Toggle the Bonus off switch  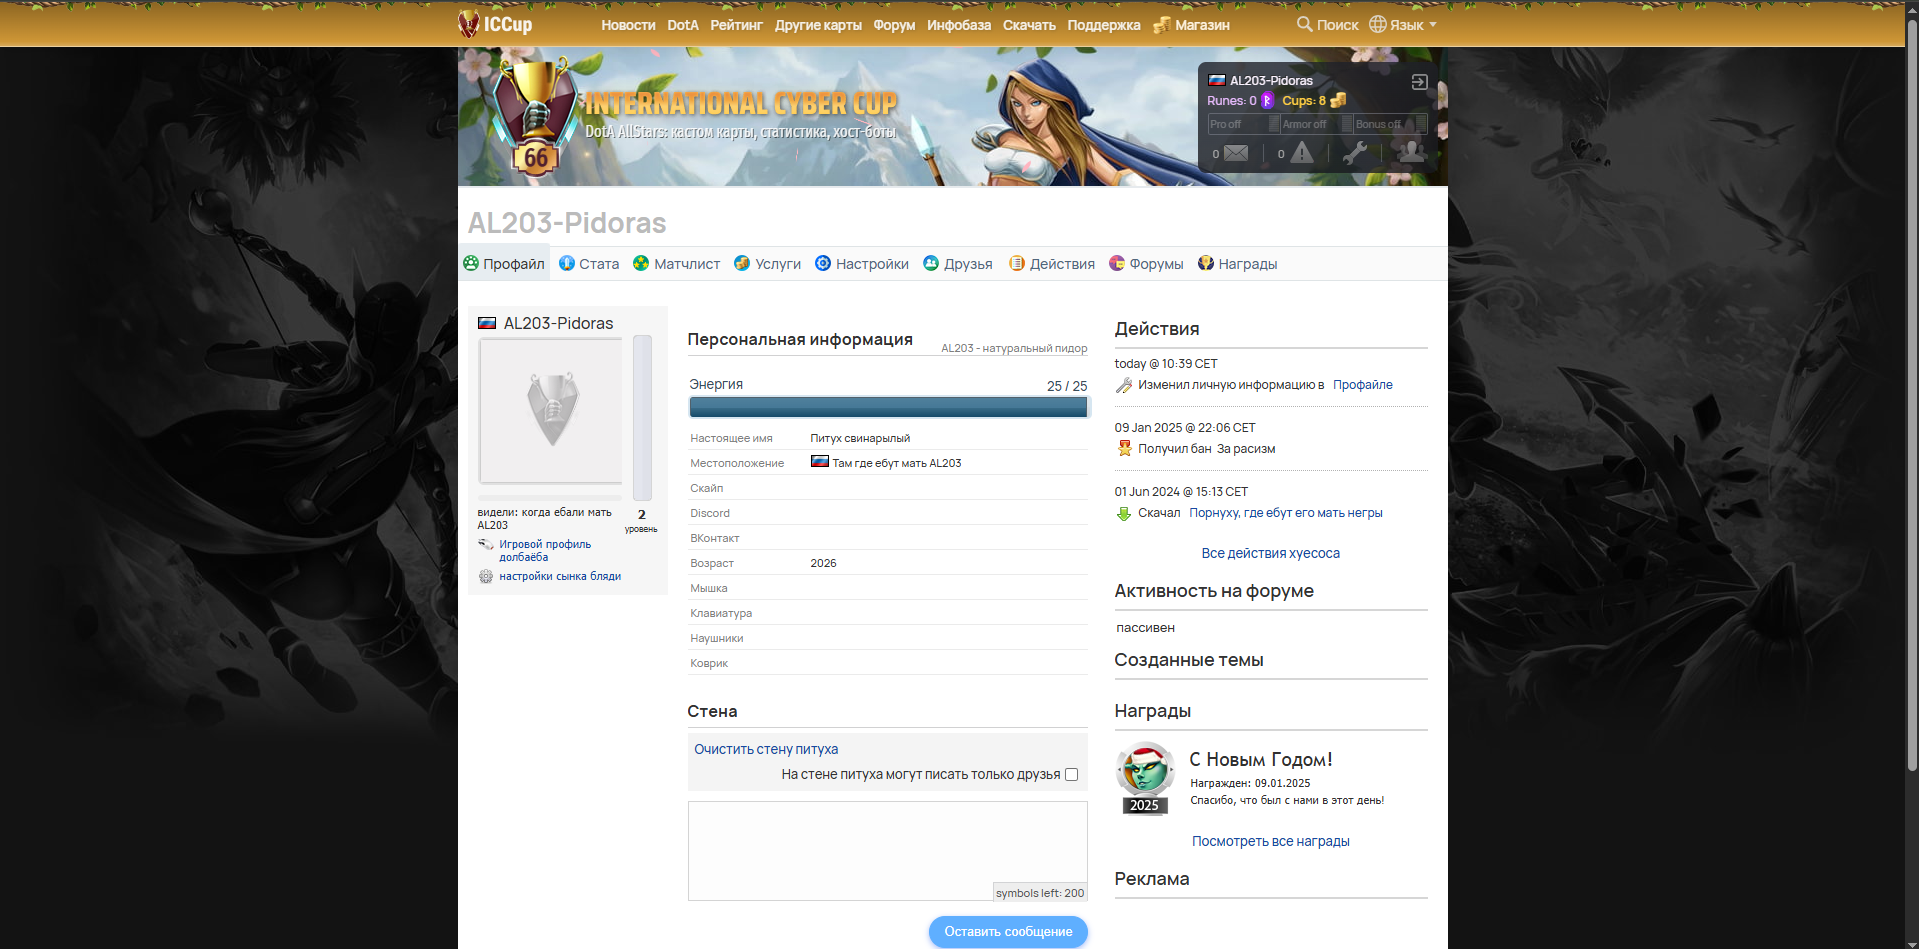tap(1390, 124)
